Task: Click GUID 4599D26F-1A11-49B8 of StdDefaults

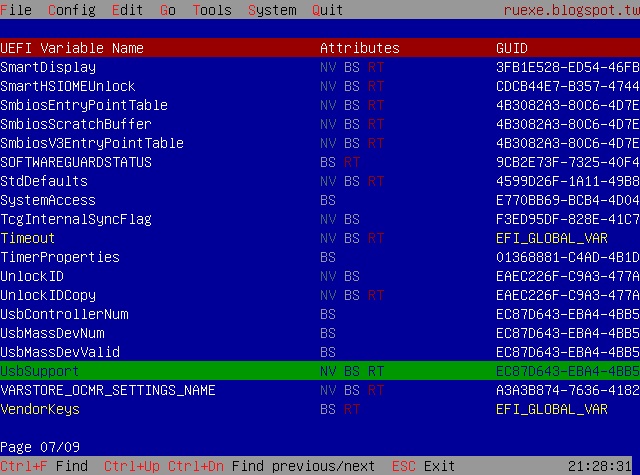Action: tap(568, 181)
